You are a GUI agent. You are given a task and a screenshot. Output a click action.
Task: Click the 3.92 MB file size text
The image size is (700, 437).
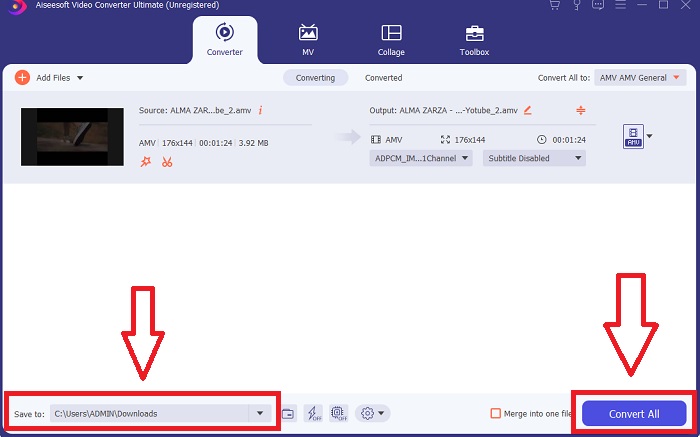click(x=254, y=143)
